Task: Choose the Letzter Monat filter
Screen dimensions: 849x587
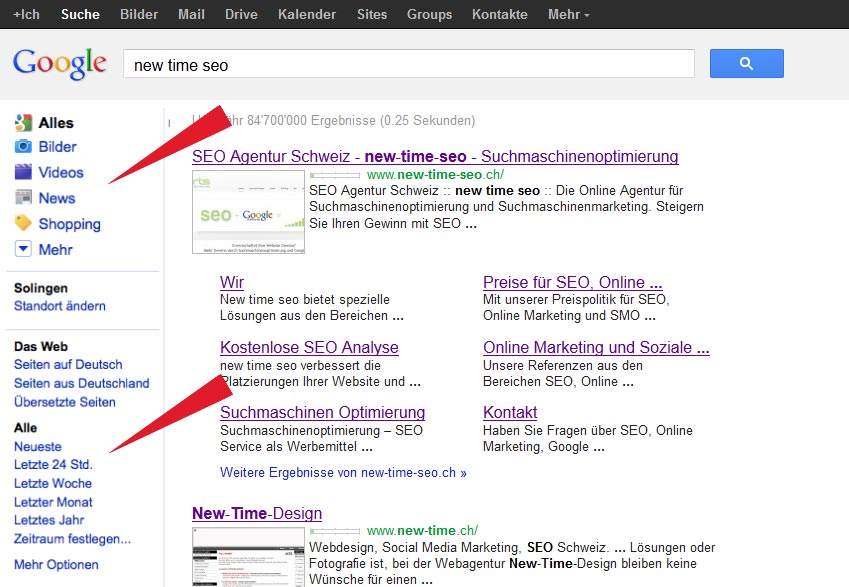Action: click(x=53, y=502)
